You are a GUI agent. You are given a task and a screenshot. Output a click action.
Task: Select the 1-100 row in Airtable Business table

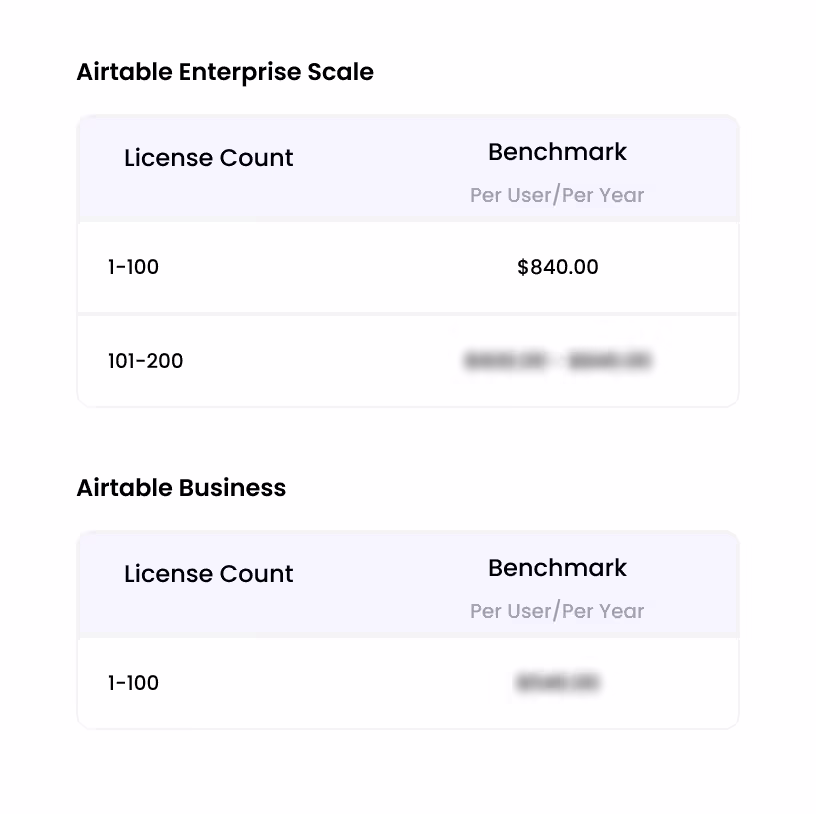coord(408,683)
